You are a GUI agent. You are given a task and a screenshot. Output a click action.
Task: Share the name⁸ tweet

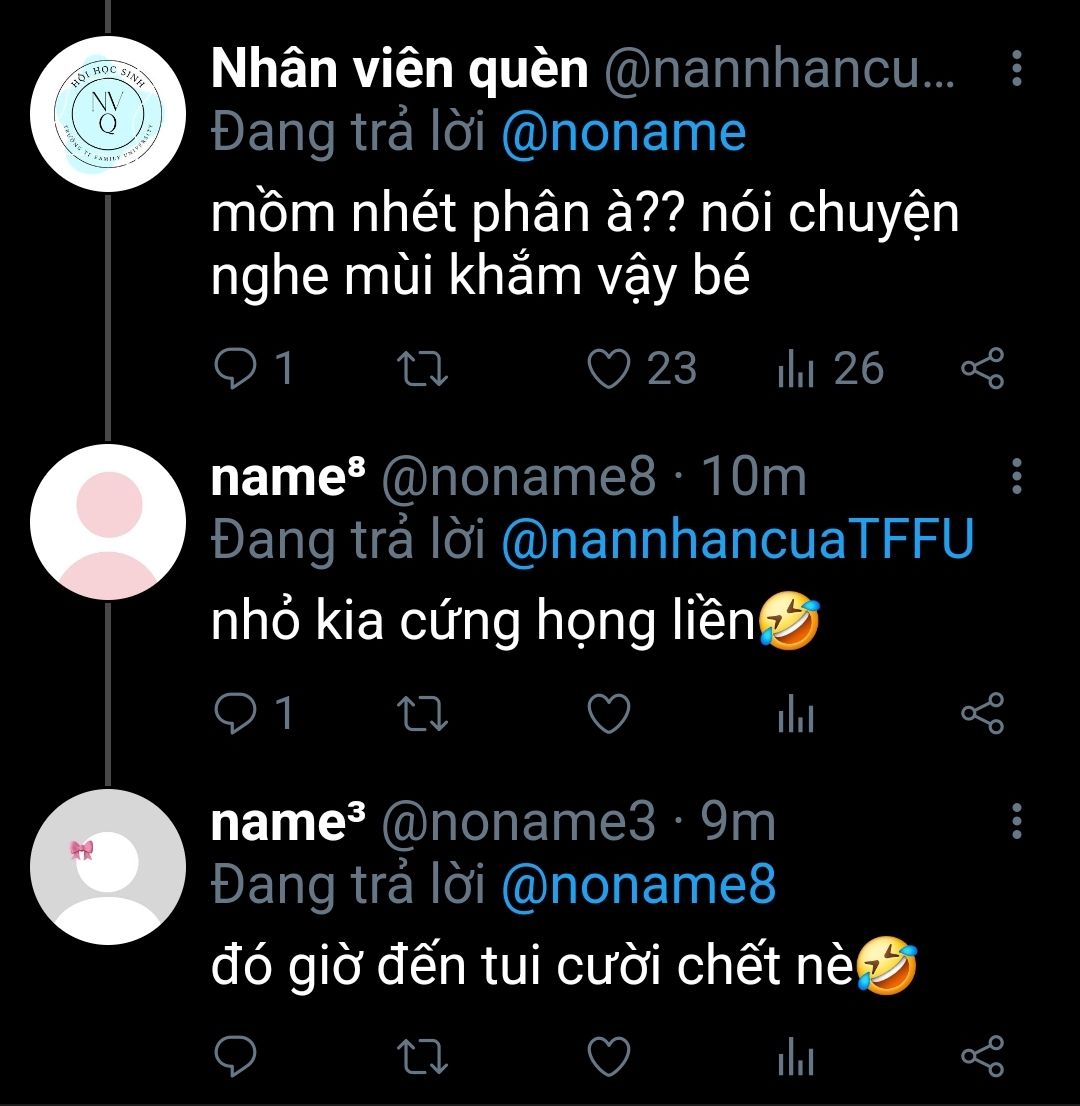click(x=981, y=714)
